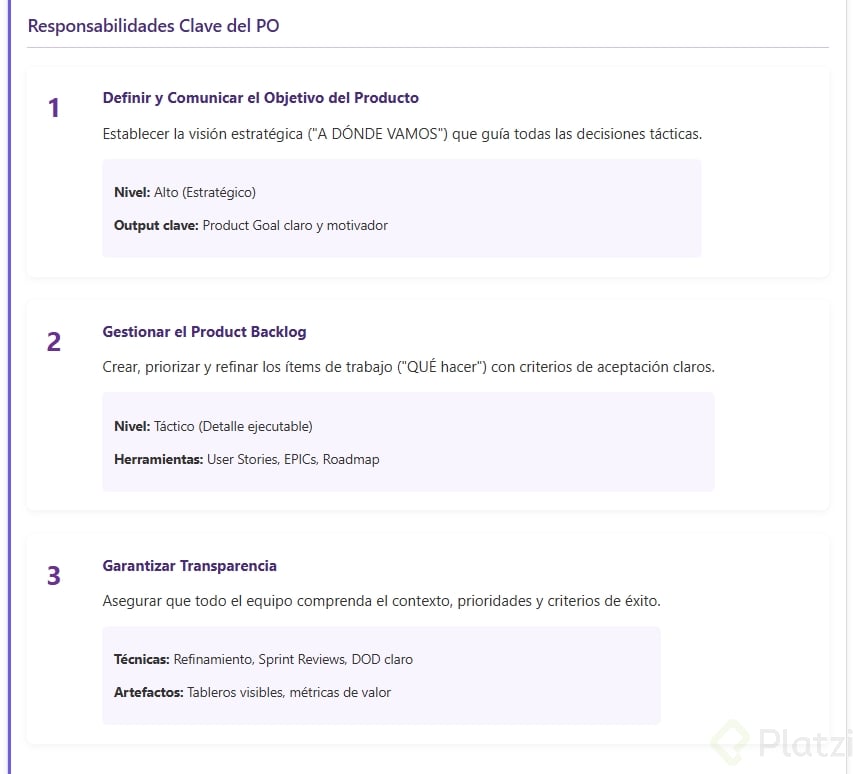The height and width of the screenshot is (774, 862).
Task: Click the "Técnicas: Refinamiento, Sprint Reviews" line
Action: click(x=263, y=659)
